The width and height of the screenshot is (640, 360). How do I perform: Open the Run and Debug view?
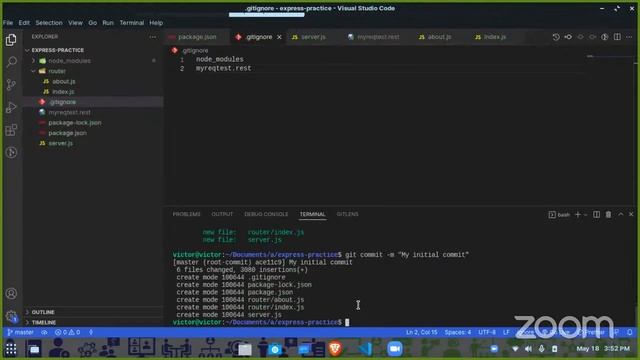tap(11, 107)
